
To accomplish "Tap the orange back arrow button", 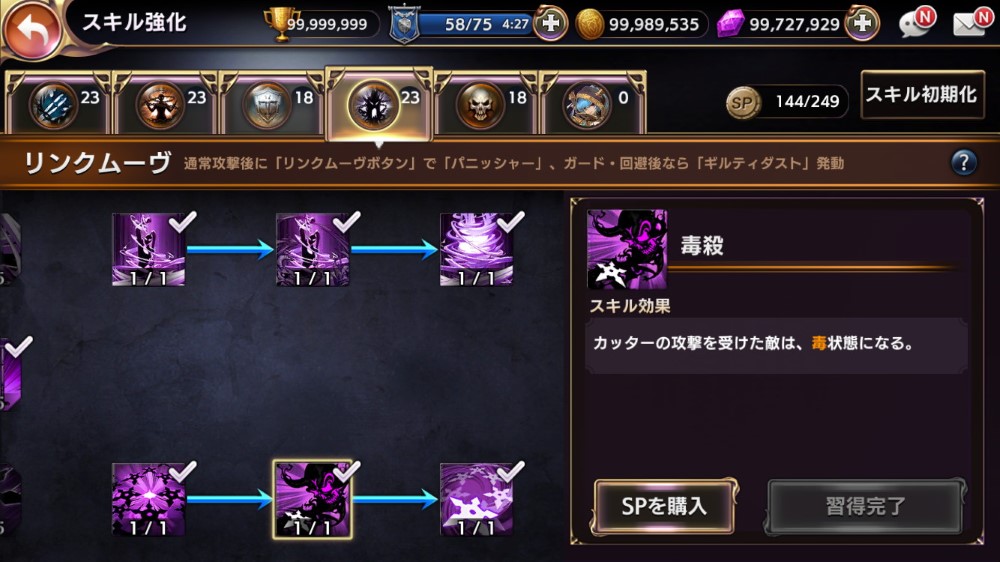I will 31,29.
